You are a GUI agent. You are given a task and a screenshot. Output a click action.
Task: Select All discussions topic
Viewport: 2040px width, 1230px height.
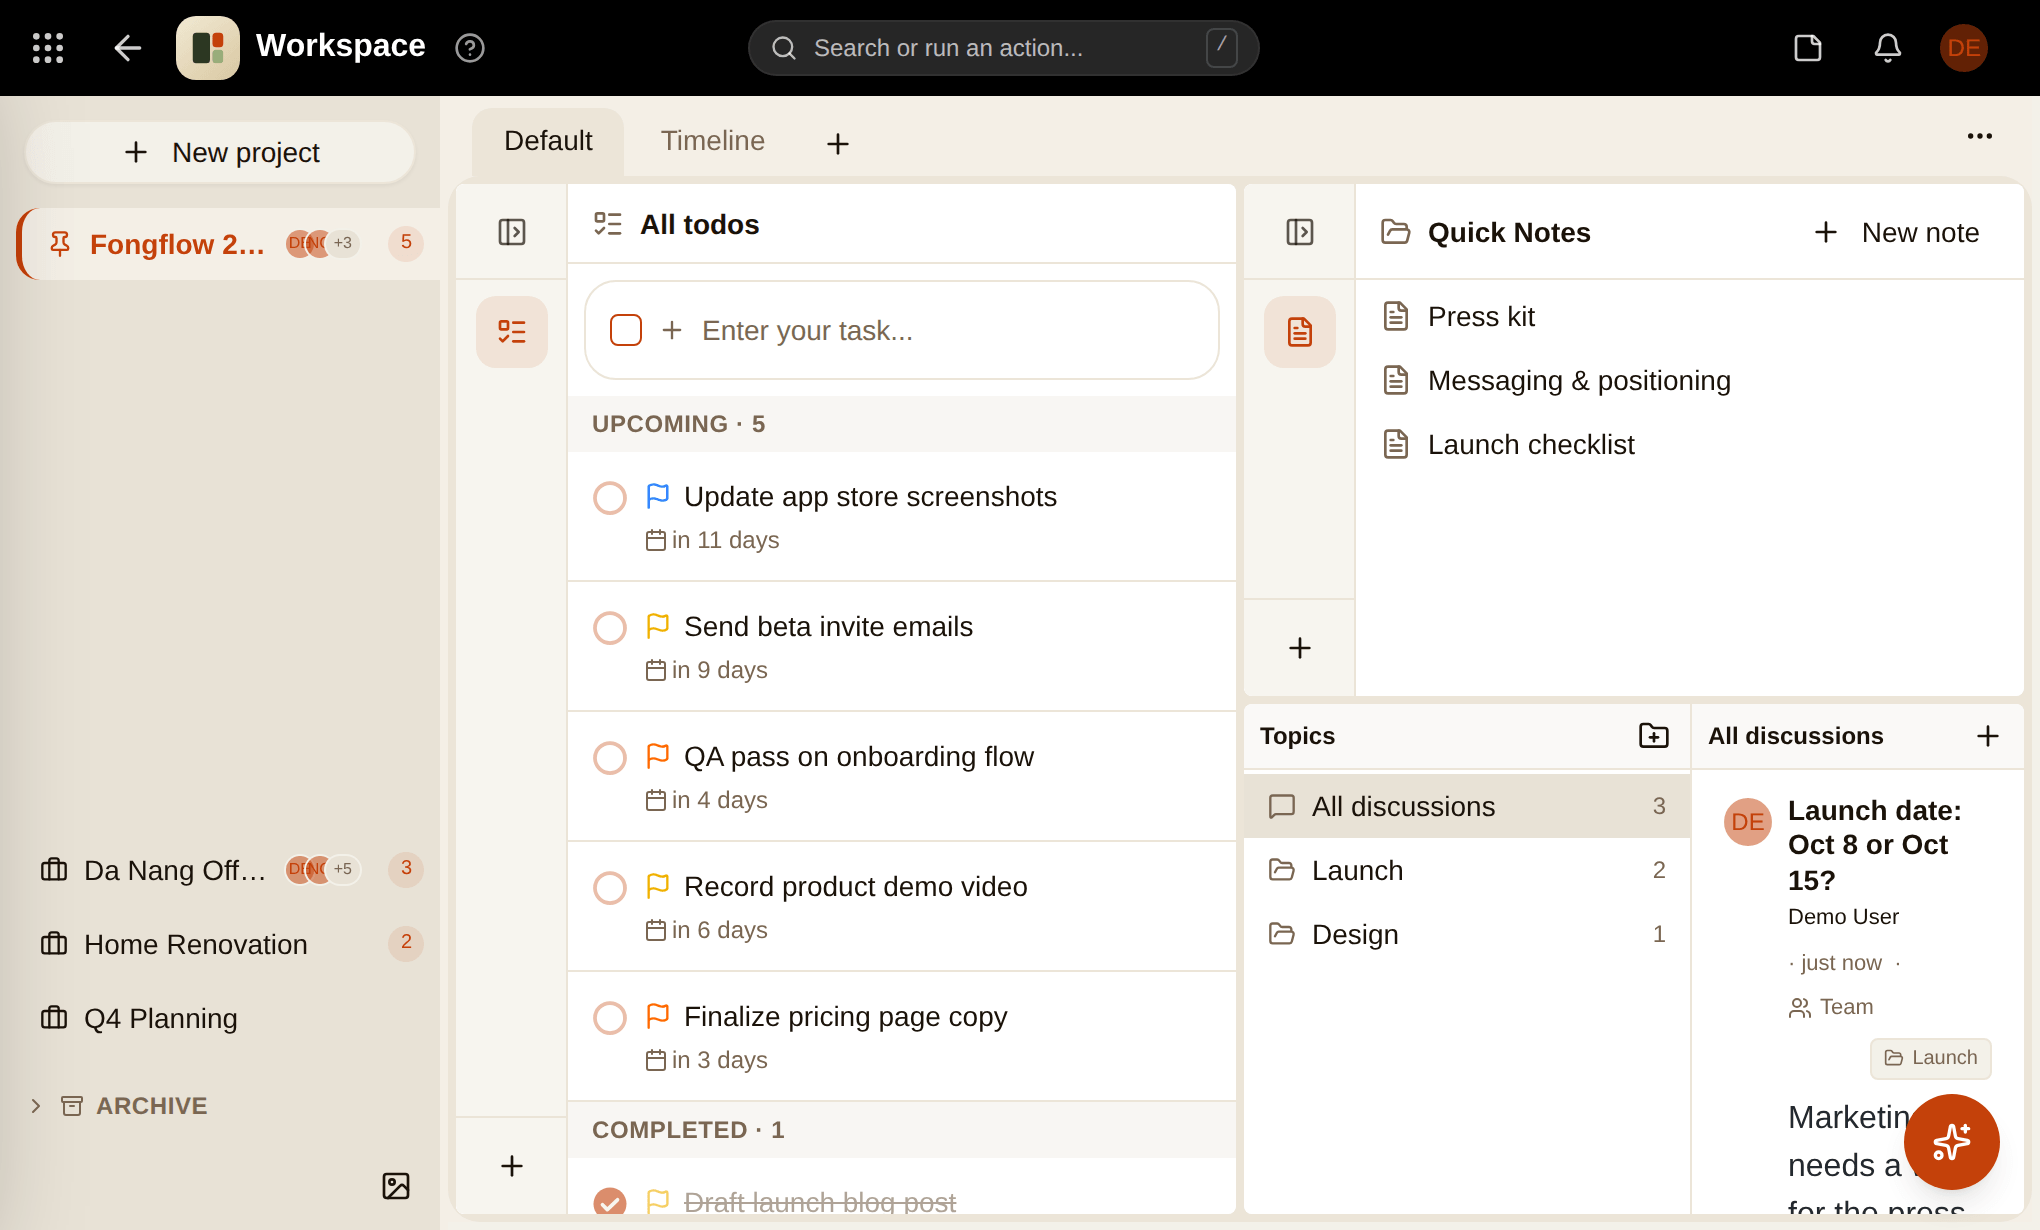click(1467, 806)
